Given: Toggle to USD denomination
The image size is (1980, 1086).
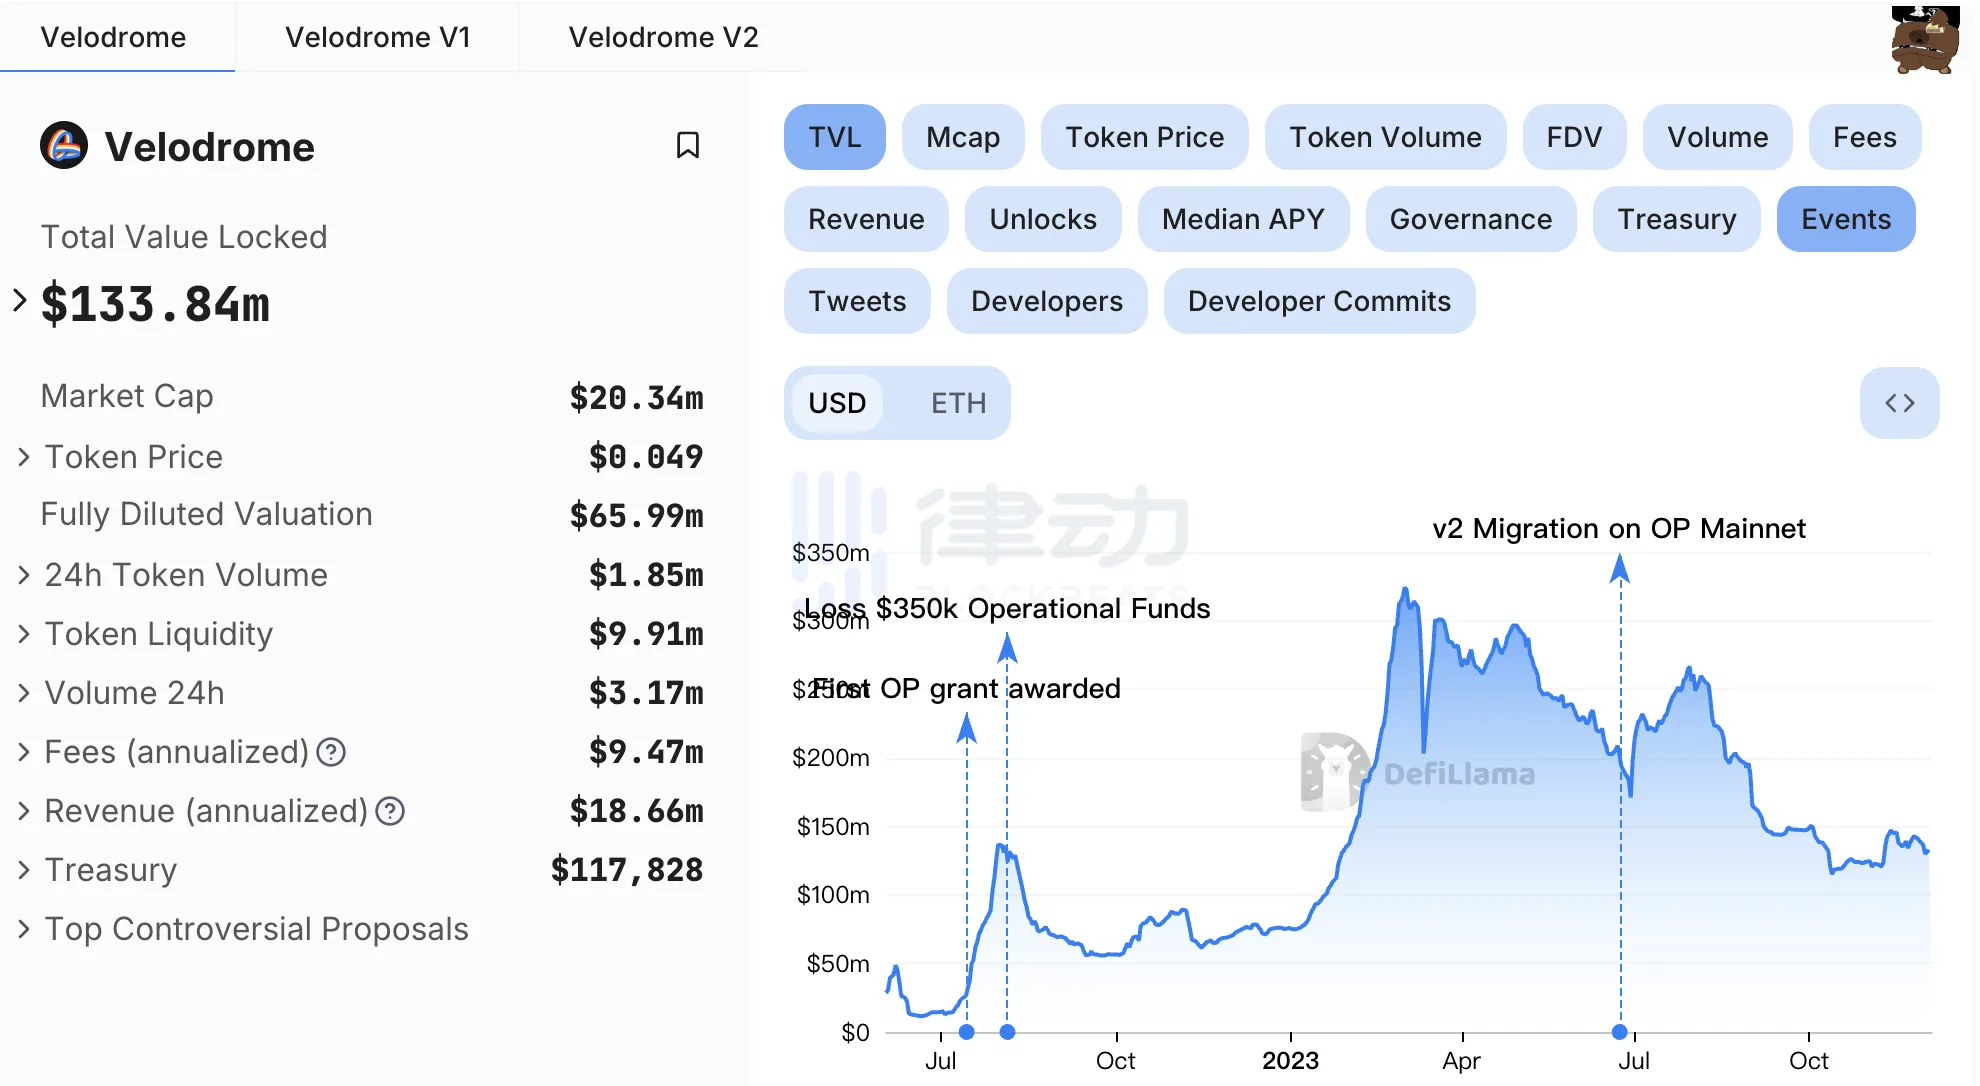Looking at the screenshot, I should [837, 403].
